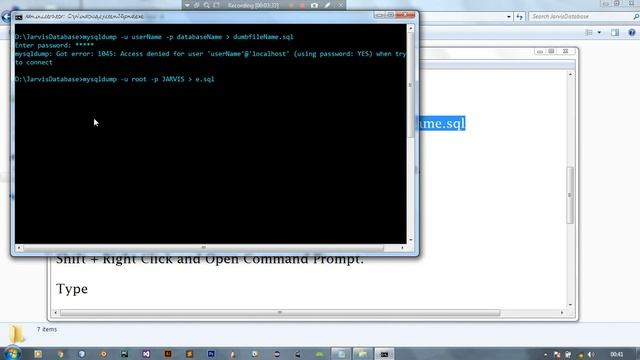The height and width of the screenshot is (360, 640).
Task: Open the volume speaker tray icon
Action: click(x=591, y=355)
